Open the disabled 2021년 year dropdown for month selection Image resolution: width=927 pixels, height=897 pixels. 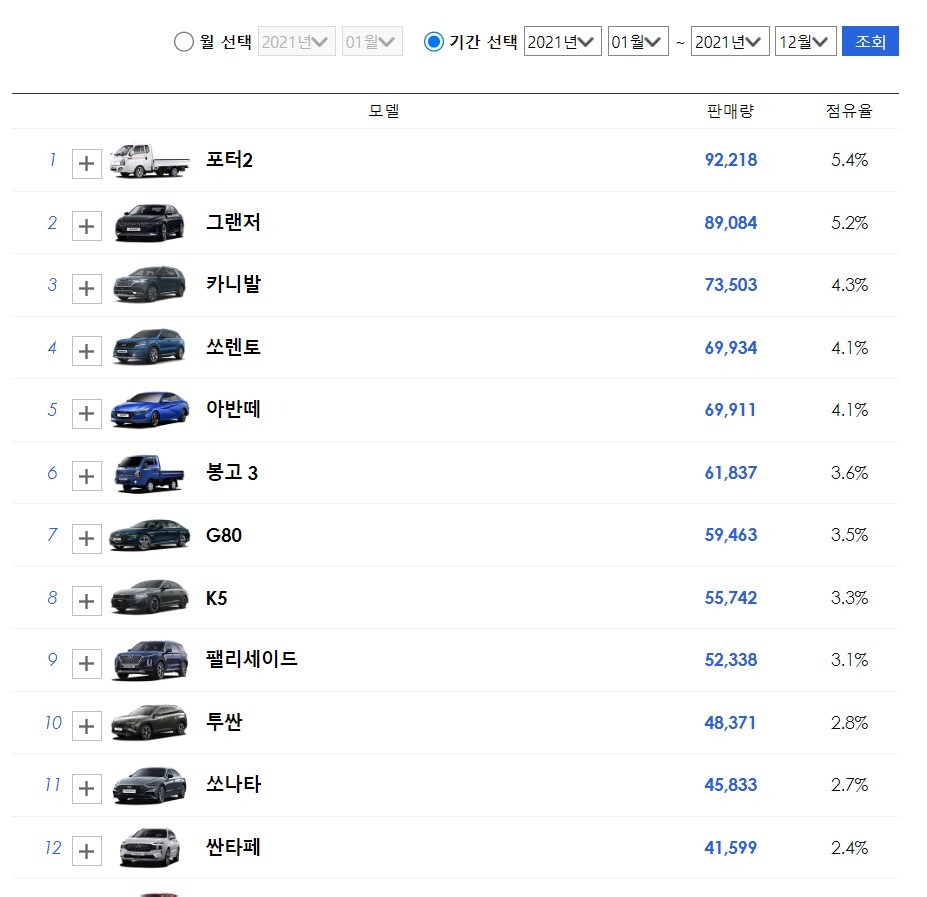tap(297, 41)
